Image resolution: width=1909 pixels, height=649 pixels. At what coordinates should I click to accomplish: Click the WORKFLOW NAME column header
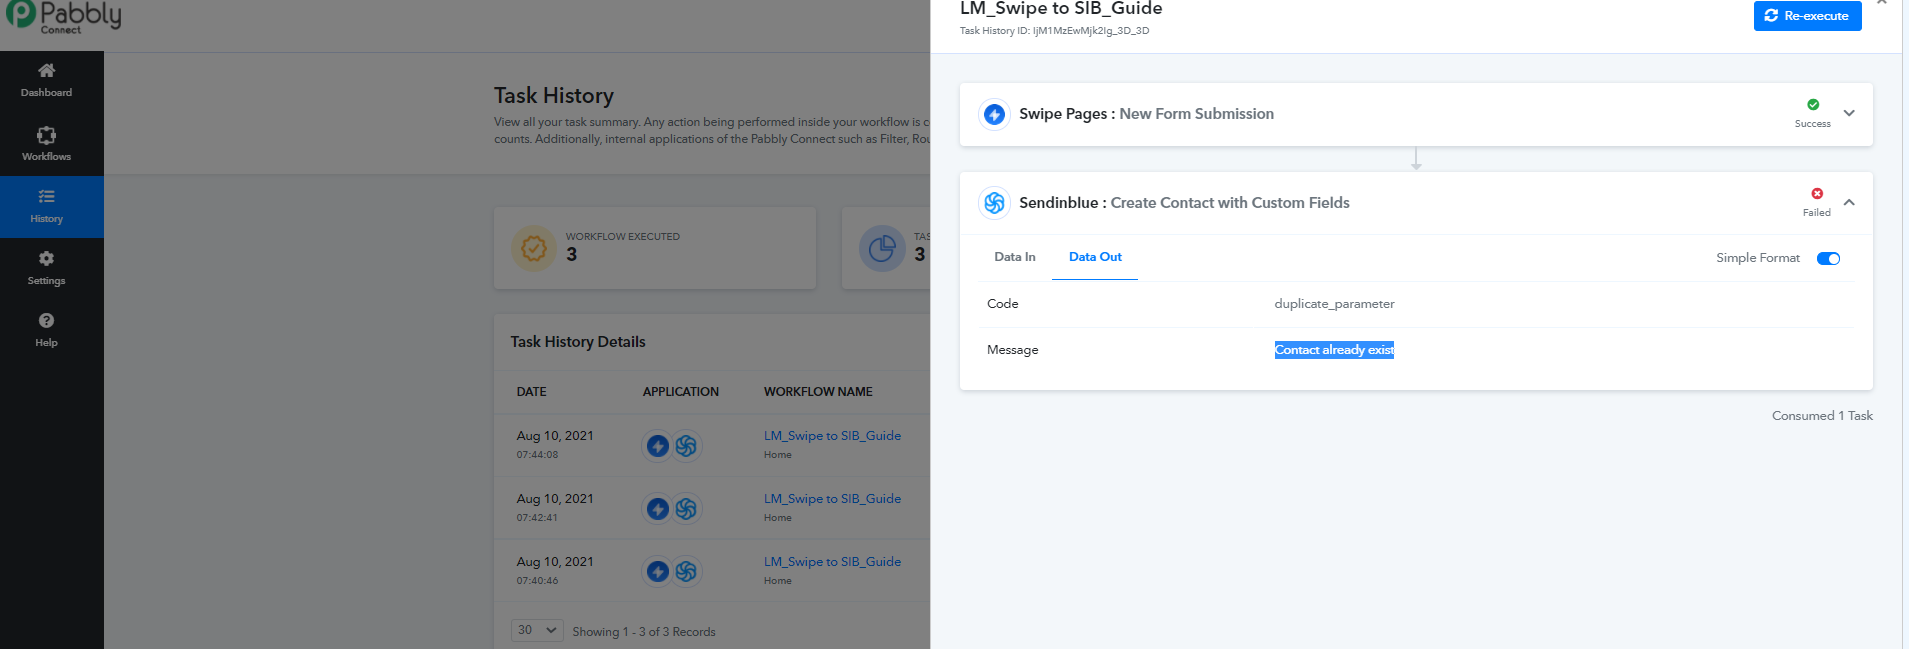(x=818, y=392)
